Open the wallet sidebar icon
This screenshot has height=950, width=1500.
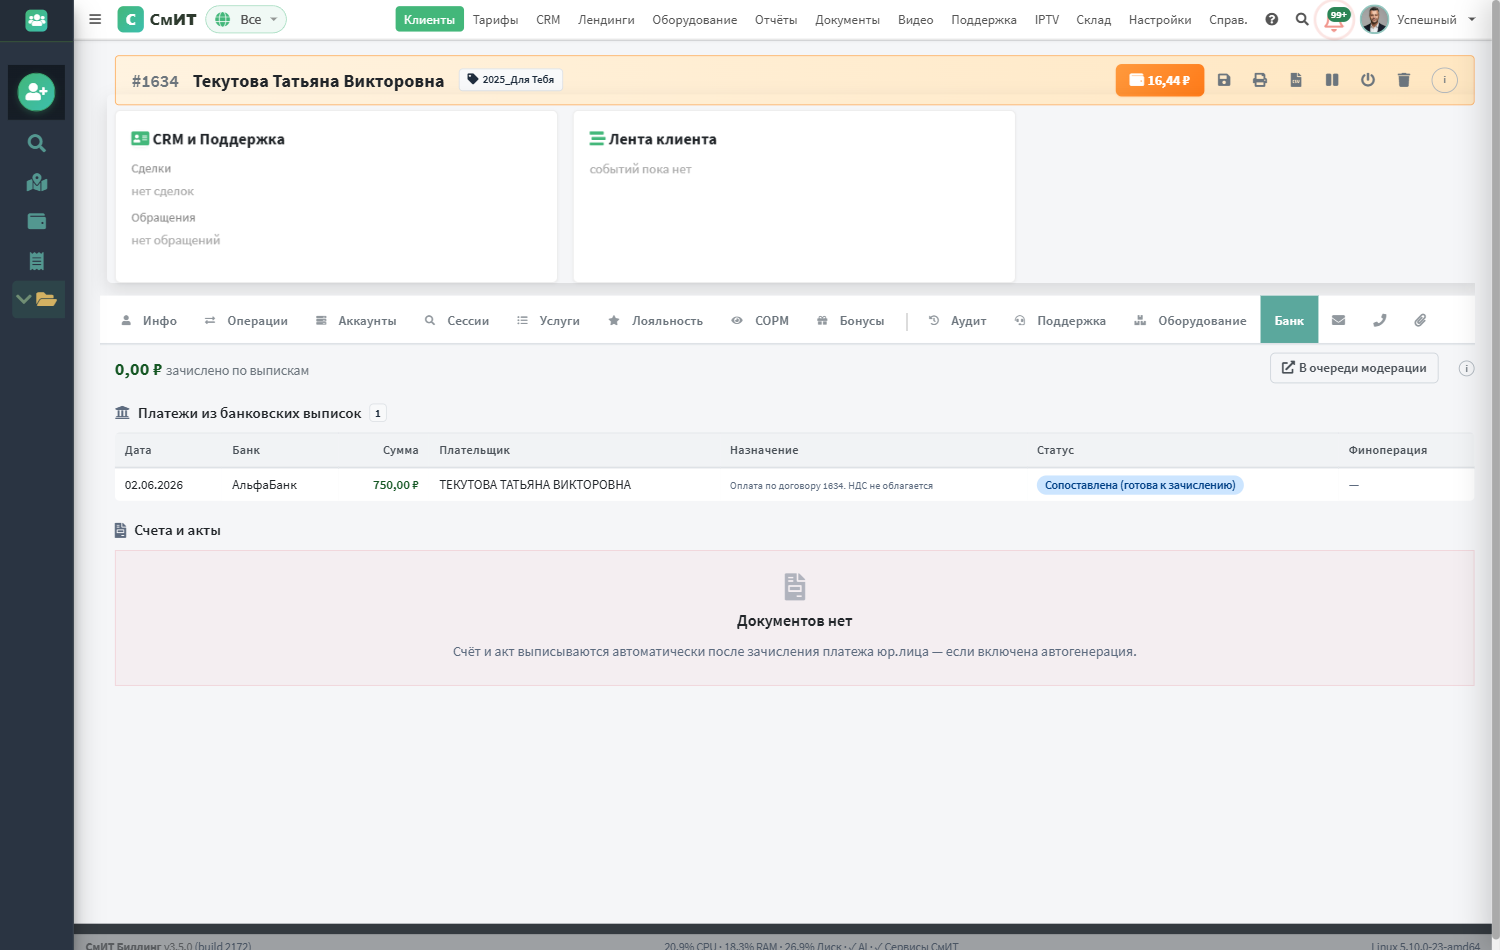coord(37,221)
